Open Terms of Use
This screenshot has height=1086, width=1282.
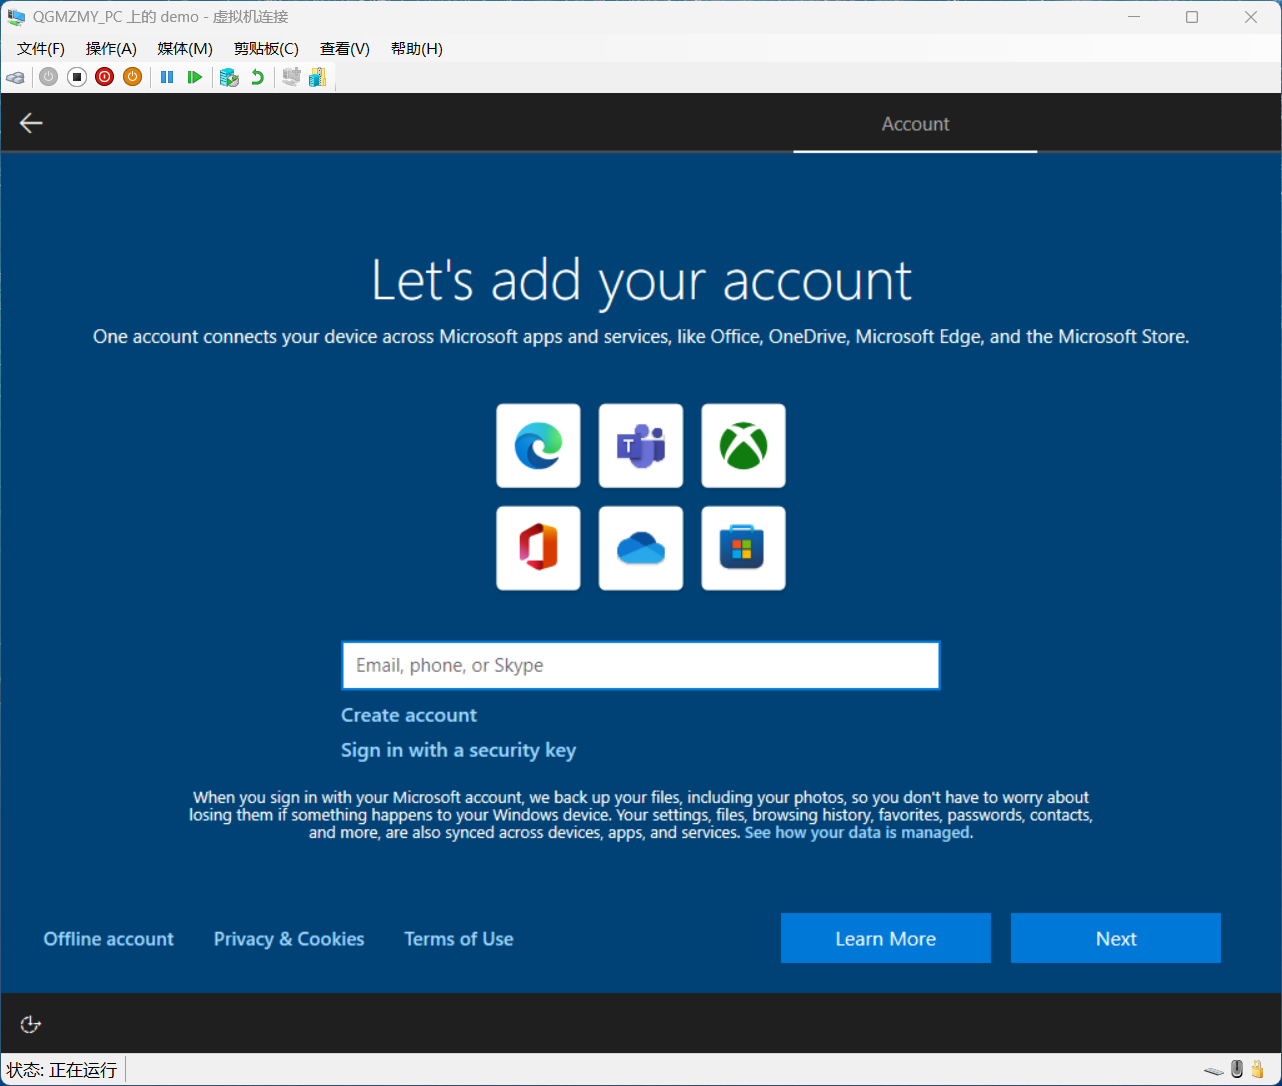tap(459, 939)
